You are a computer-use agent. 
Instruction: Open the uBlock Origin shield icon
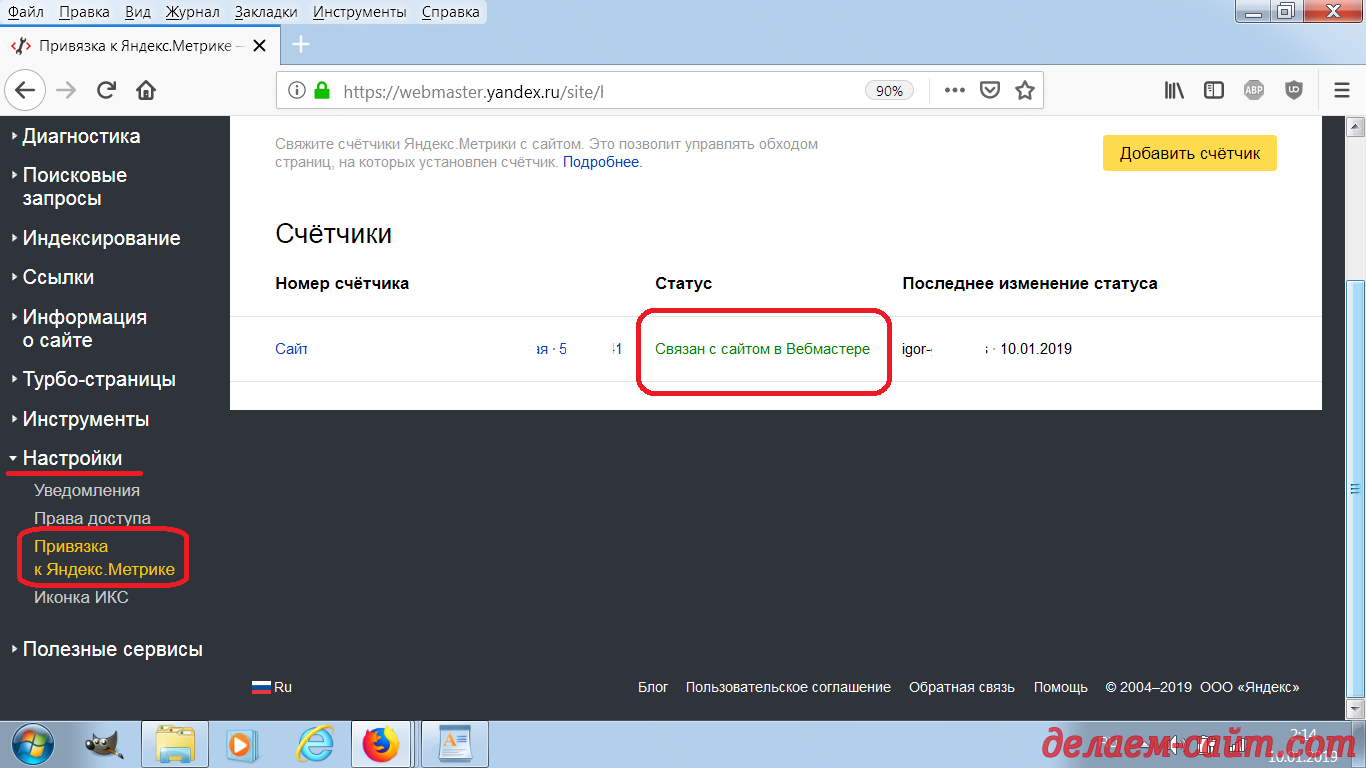tap(1294, 90)
